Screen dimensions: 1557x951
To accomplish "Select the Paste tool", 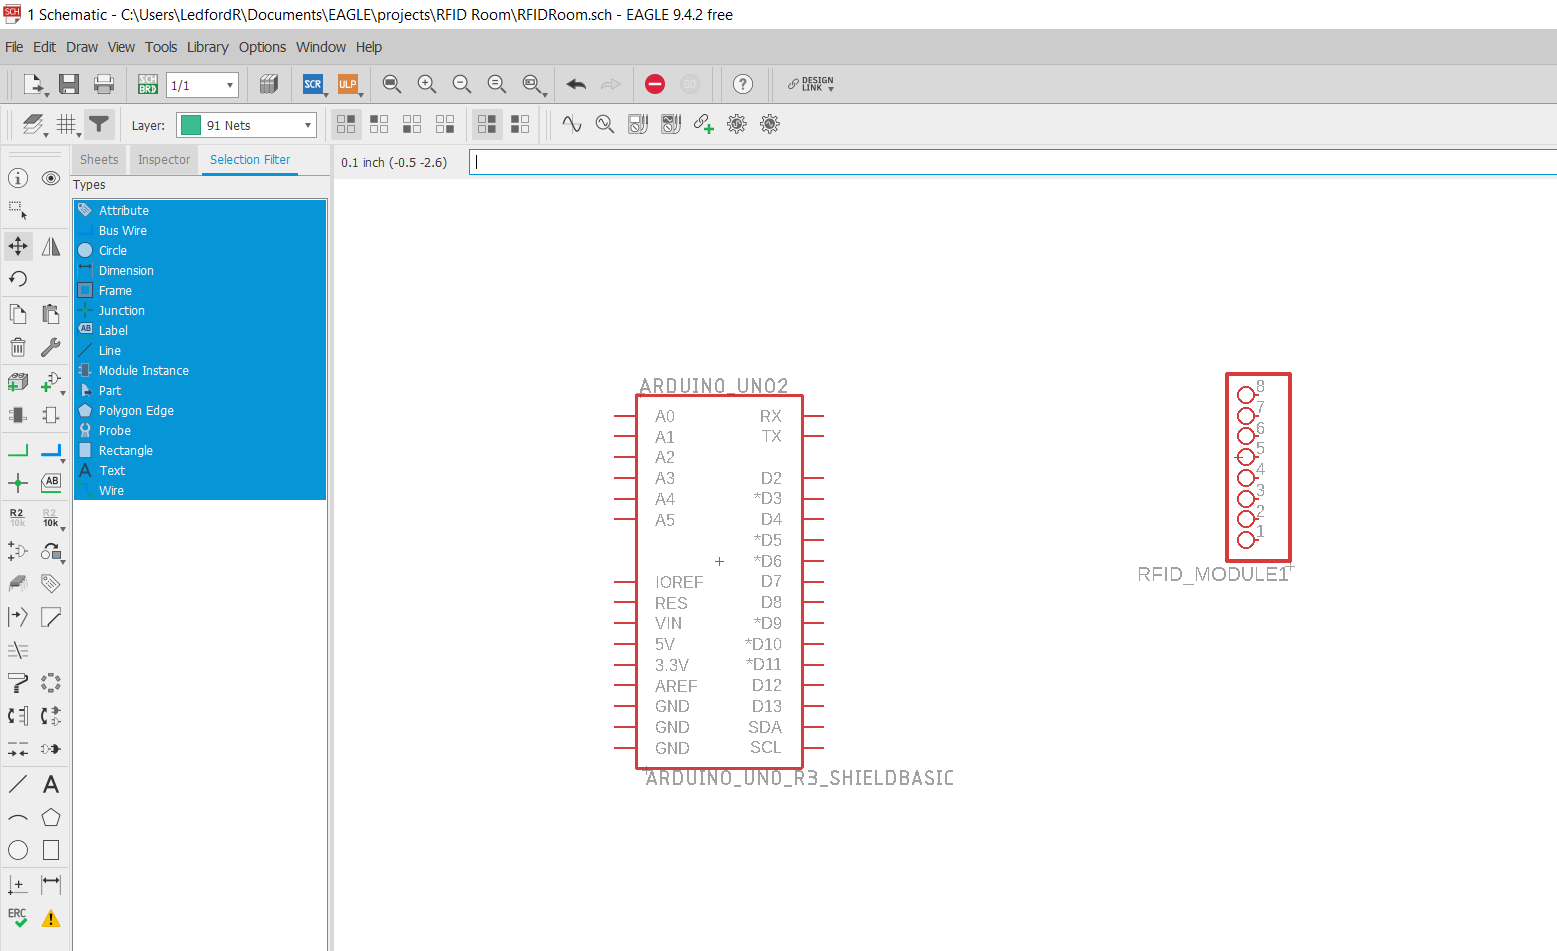I will coord(51,314).
